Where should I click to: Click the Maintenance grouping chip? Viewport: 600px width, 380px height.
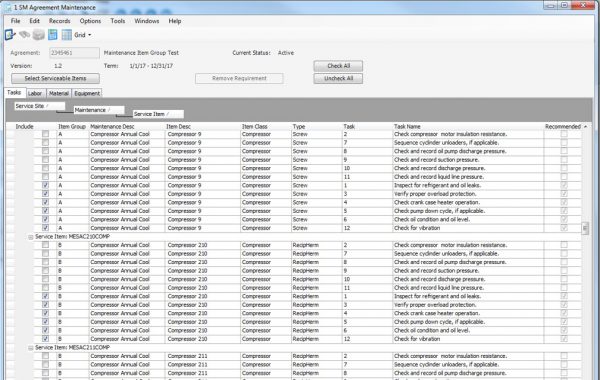(x=99, y=110)
